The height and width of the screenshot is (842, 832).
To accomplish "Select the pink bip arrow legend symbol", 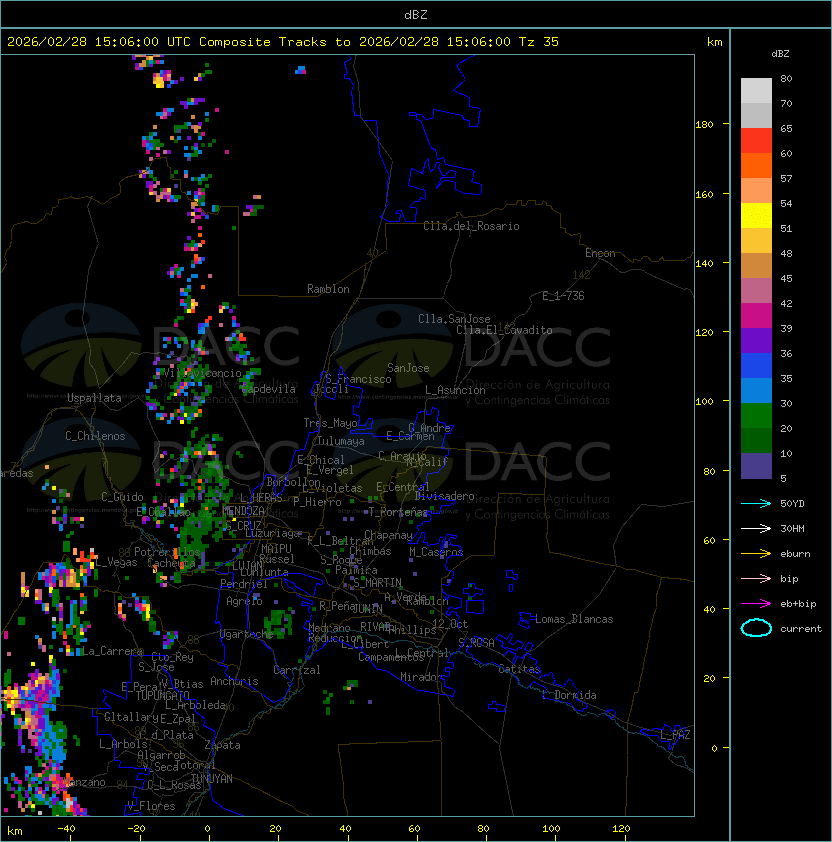I will tap(756, 578).
